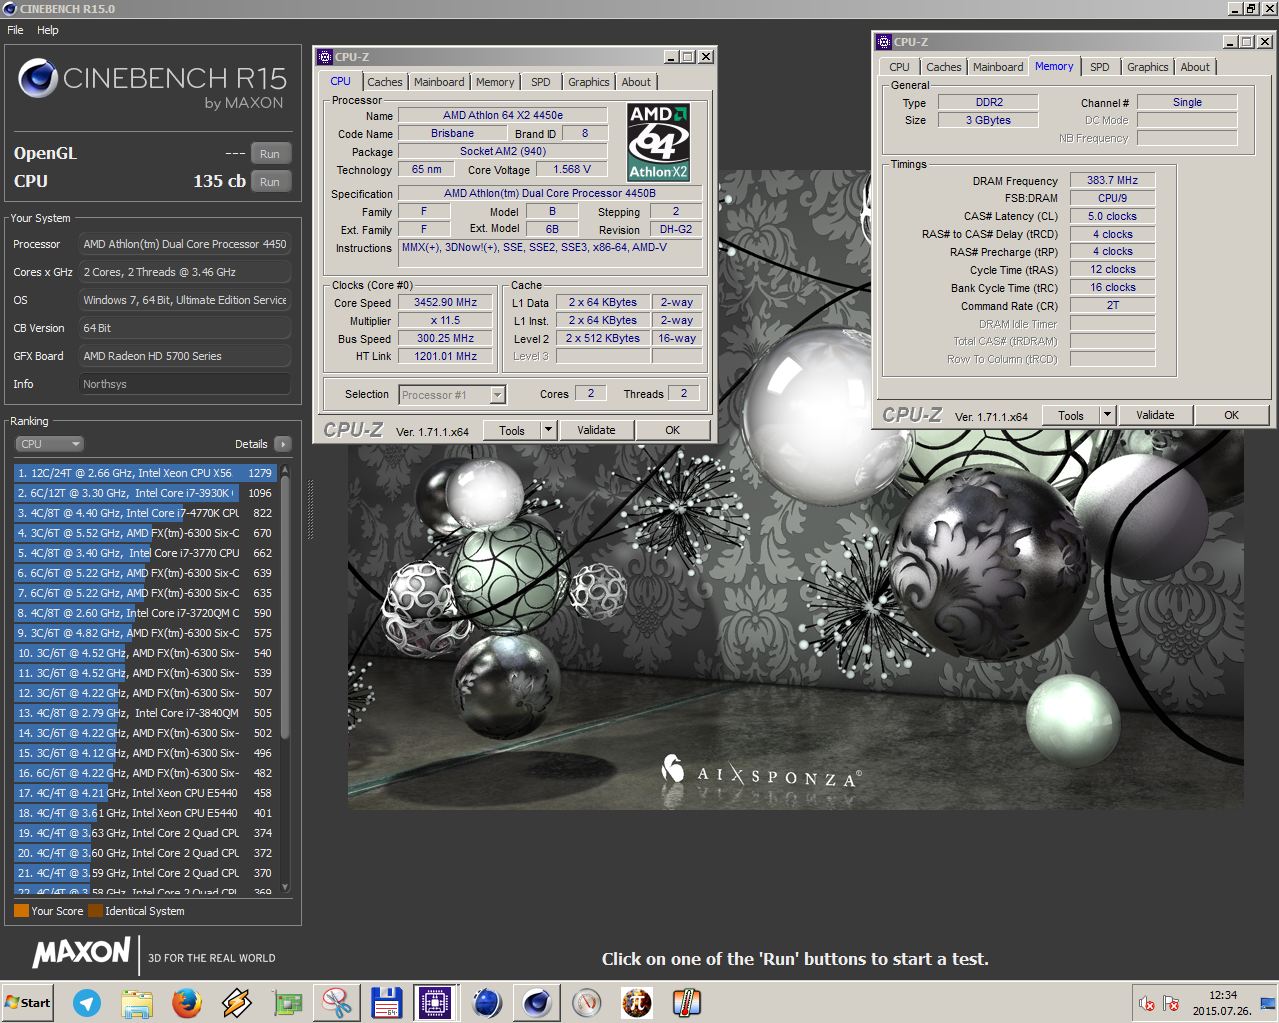Image resolution: width=1279 pixels, height=1023 pixels.
Task: Open Windows Explorer from the taskbar
Action: (x=137, y=1002)
